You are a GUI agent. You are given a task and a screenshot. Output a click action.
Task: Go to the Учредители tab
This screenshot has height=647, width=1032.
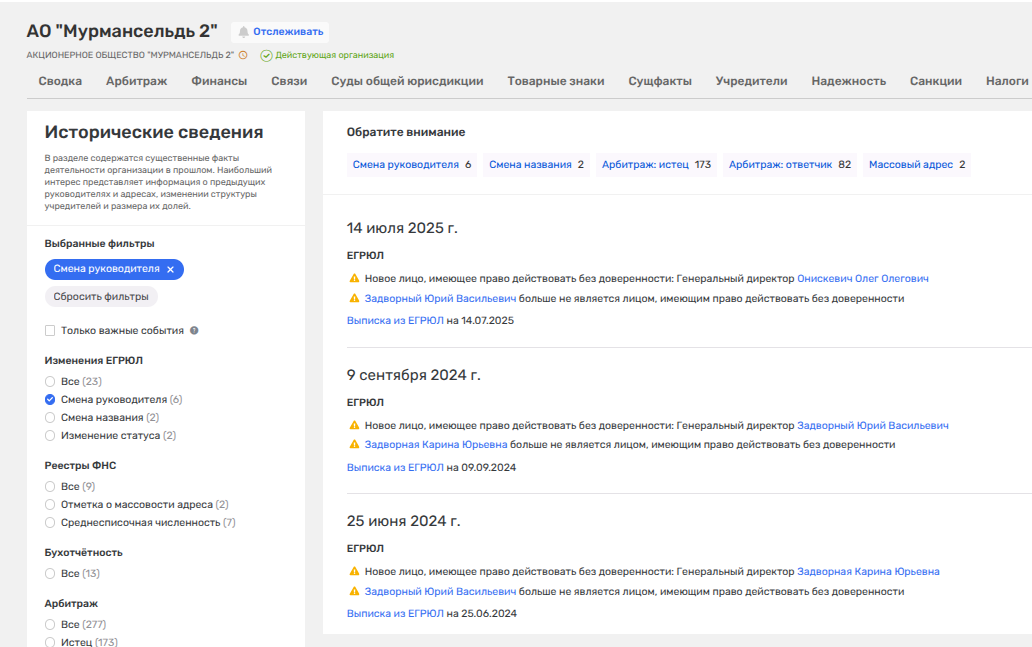click(x=751, y=81)
